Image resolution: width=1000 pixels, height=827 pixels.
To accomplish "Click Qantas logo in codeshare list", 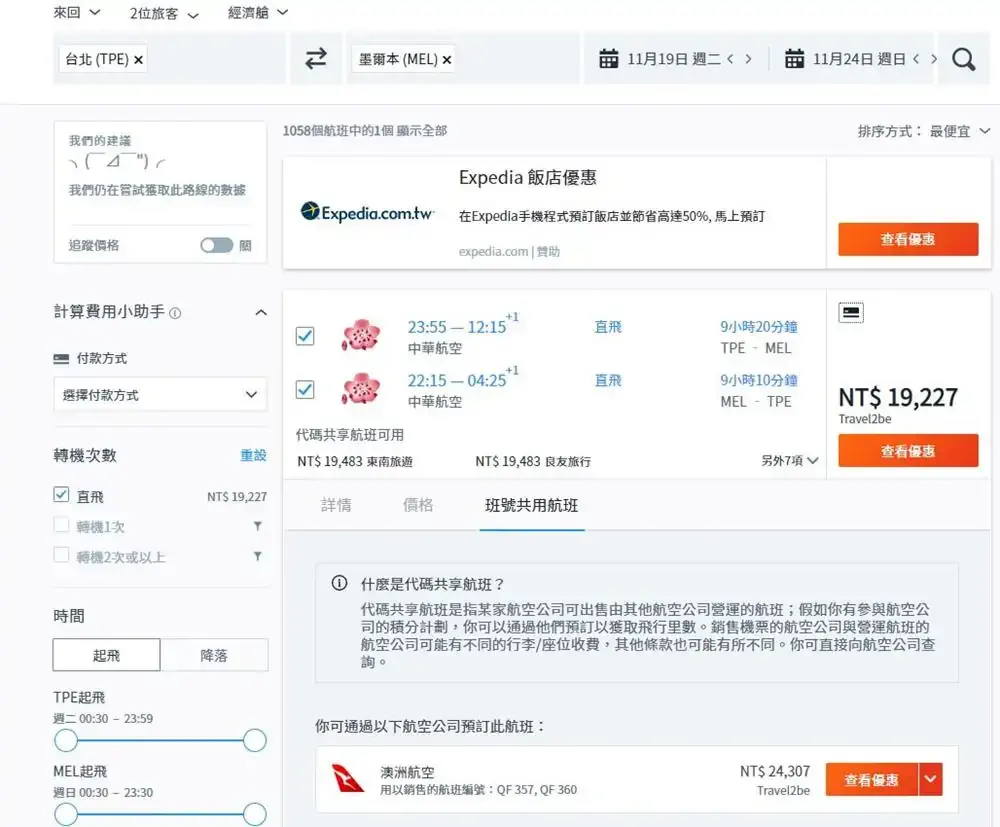I will (348, 779).
